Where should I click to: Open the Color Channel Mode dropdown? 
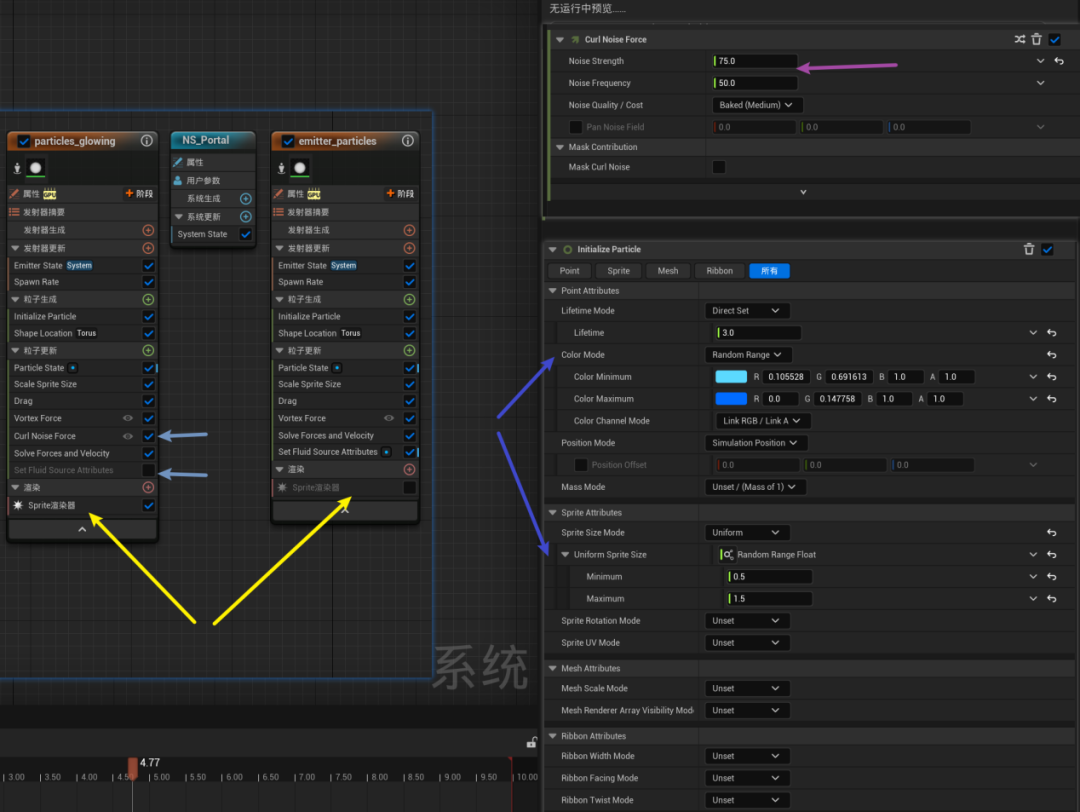[x=762, y=421]
